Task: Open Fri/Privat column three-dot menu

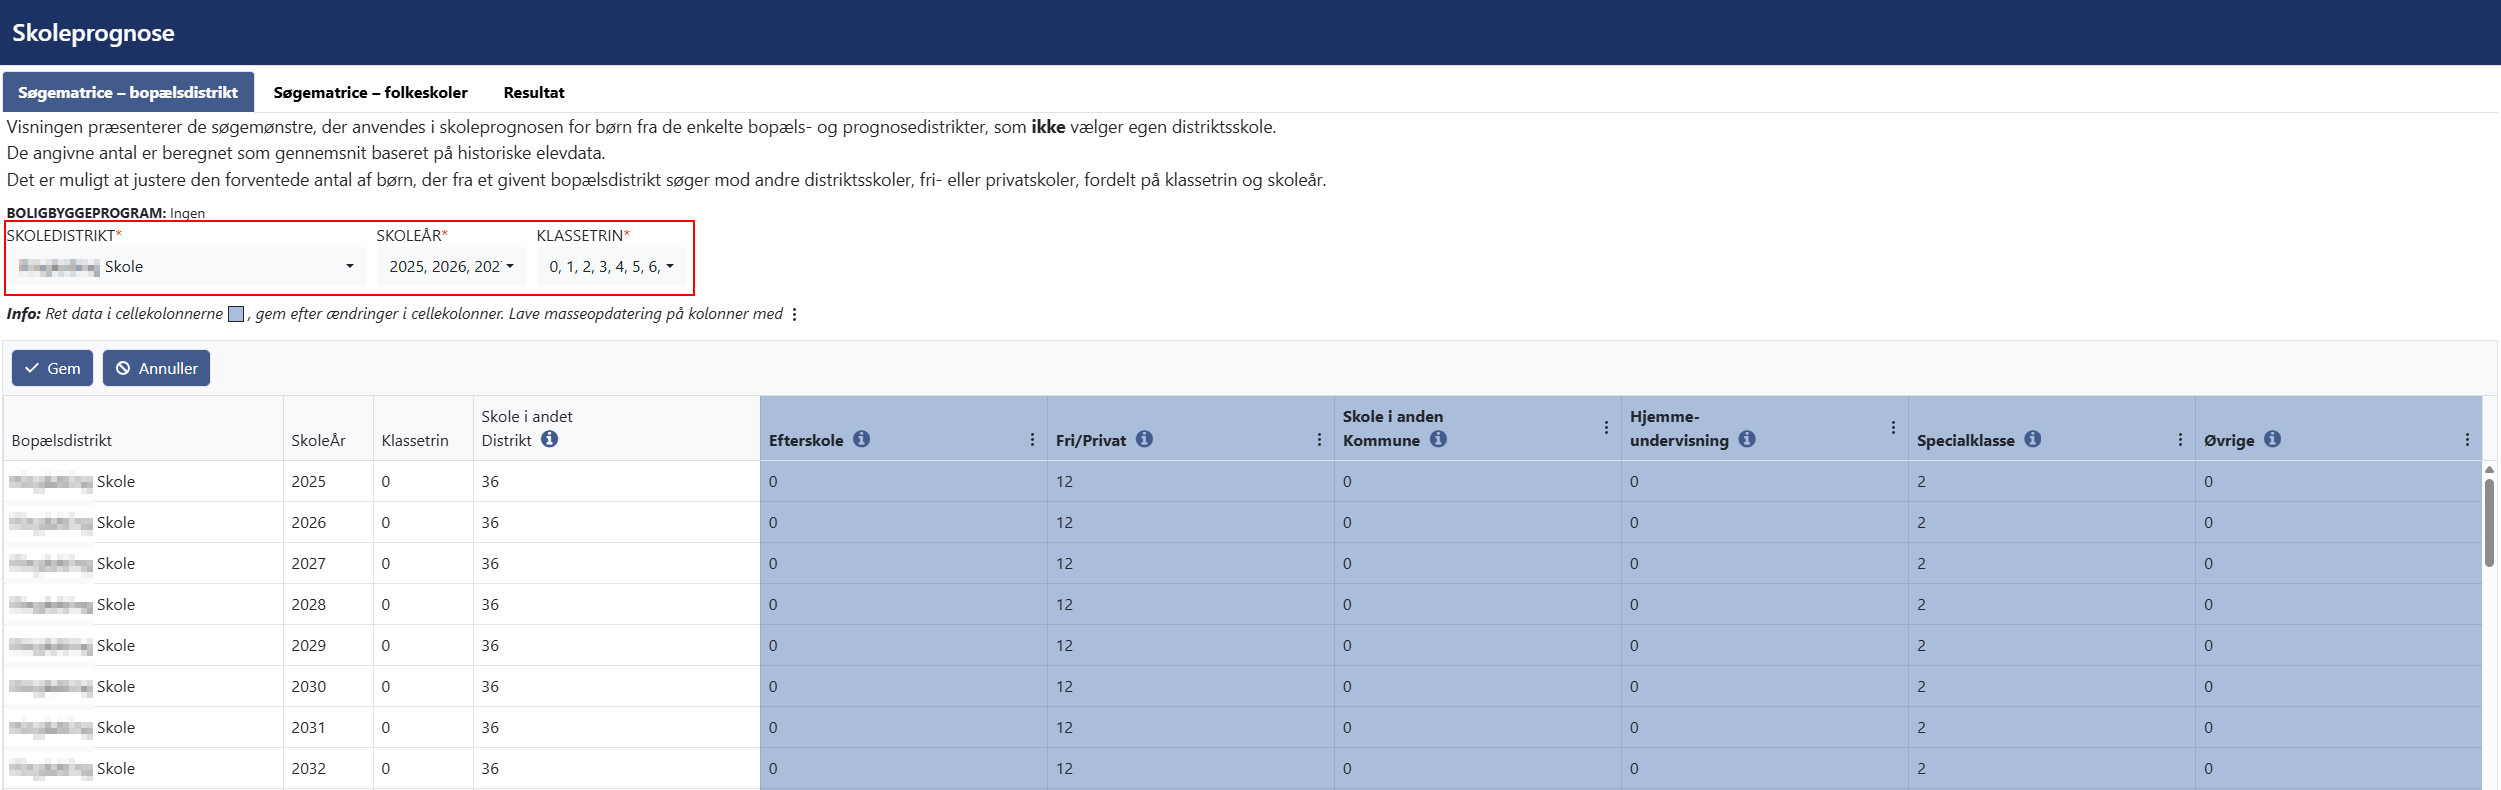Action: [x=1319, y=440]
